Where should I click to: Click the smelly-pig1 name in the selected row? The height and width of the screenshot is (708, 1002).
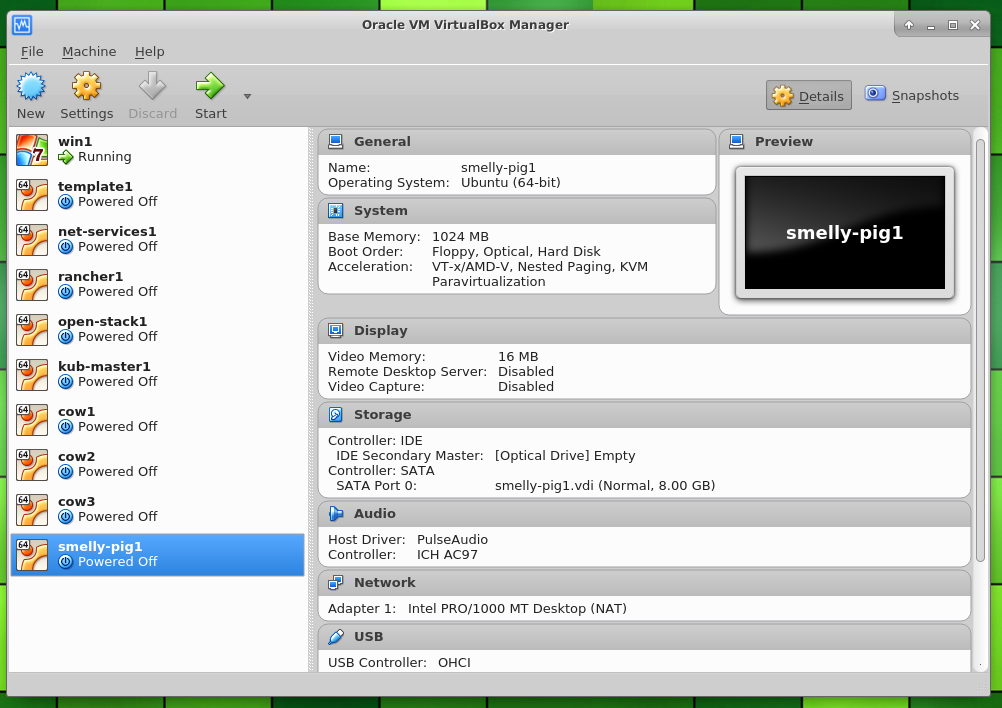[x=100, y=547]
